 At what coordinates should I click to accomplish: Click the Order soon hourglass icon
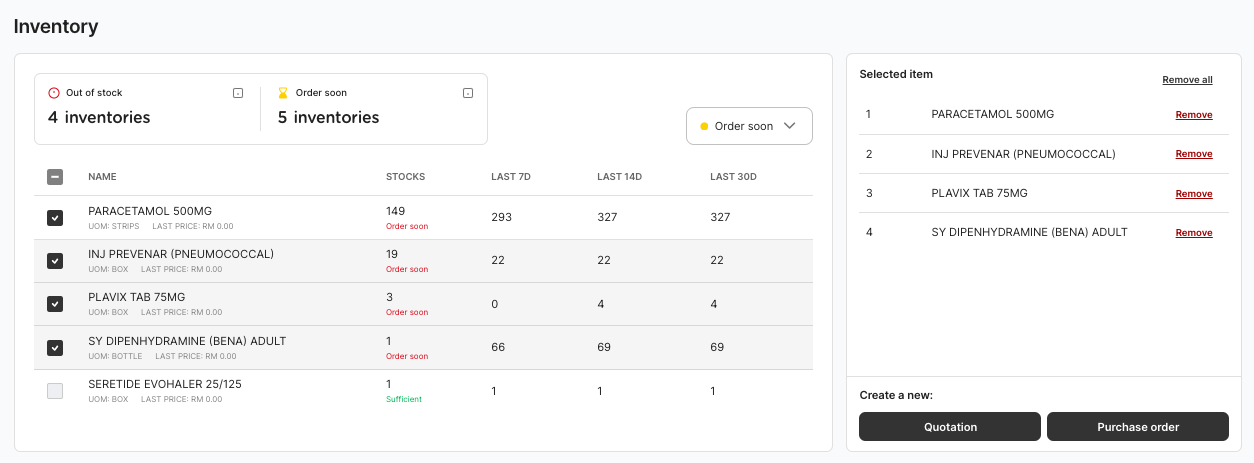[283, 93]
